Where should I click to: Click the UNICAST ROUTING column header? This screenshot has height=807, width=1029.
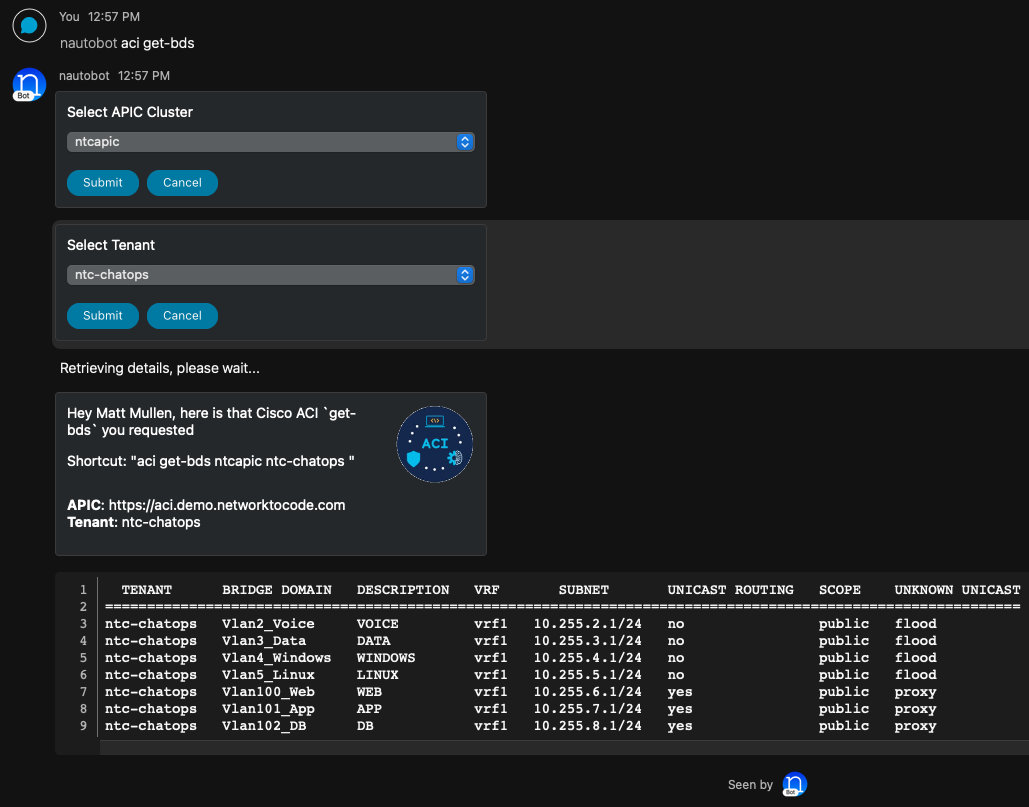click(730, 590)
